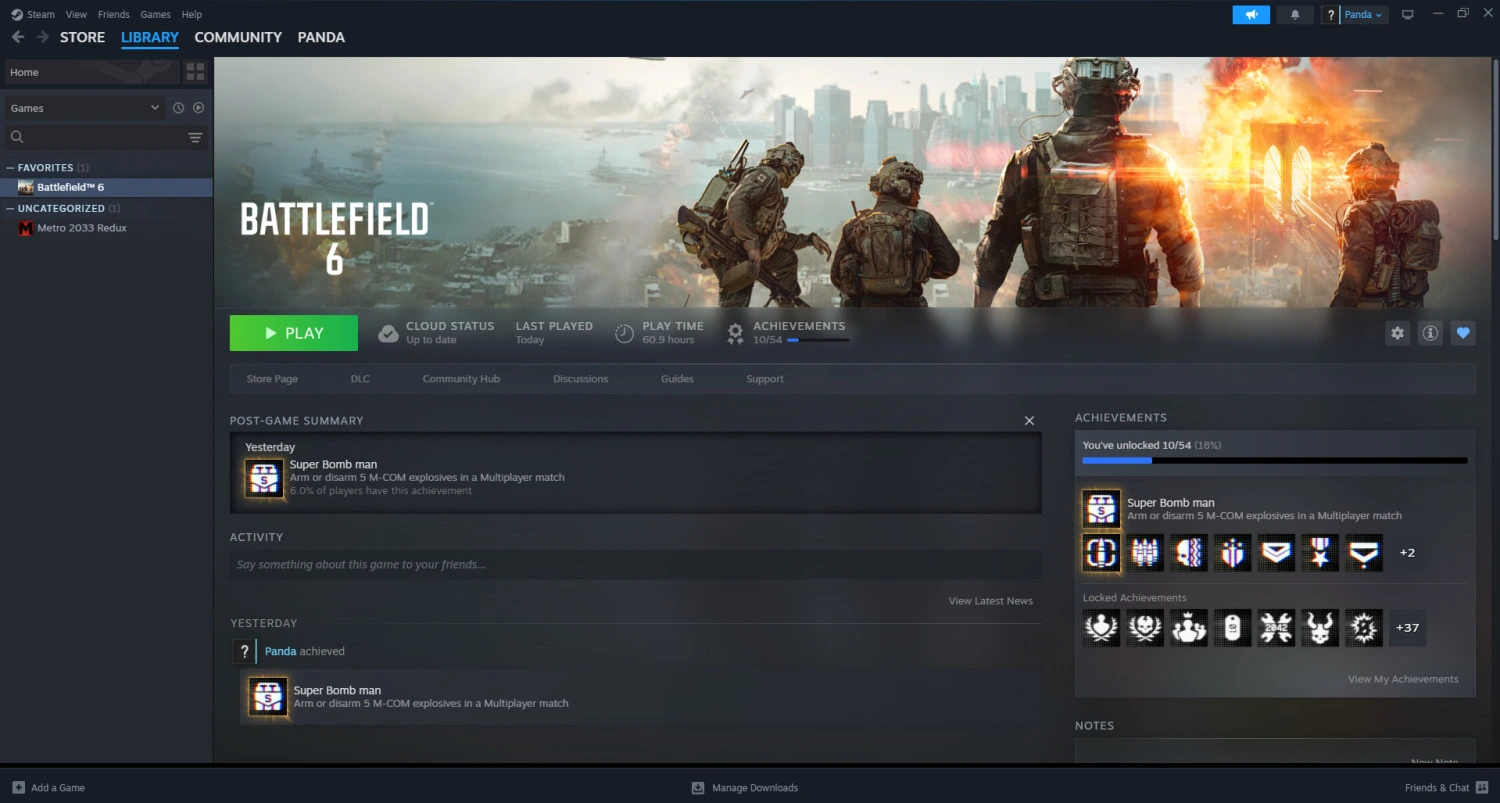This screenshot has width=1500, height=803.
Task: Toggle sort by recent clock icon
Action: pyautogui.click(x=178, y=108)
